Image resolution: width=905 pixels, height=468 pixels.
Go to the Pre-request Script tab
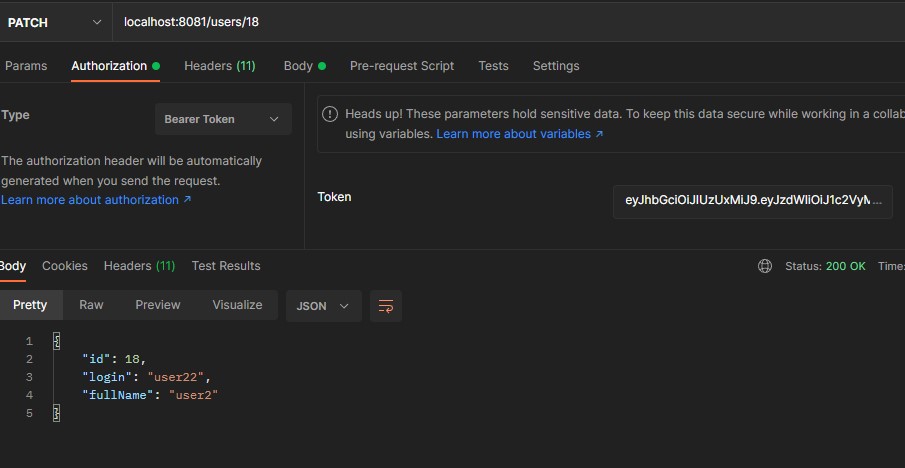402,66
